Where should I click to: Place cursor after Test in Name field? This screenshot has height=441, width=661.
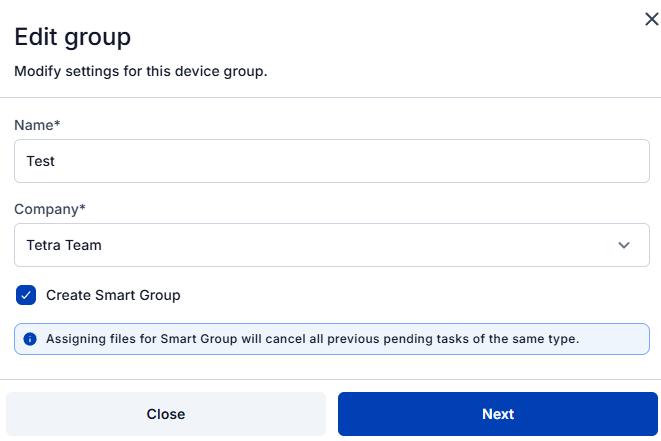coord(56,161)
